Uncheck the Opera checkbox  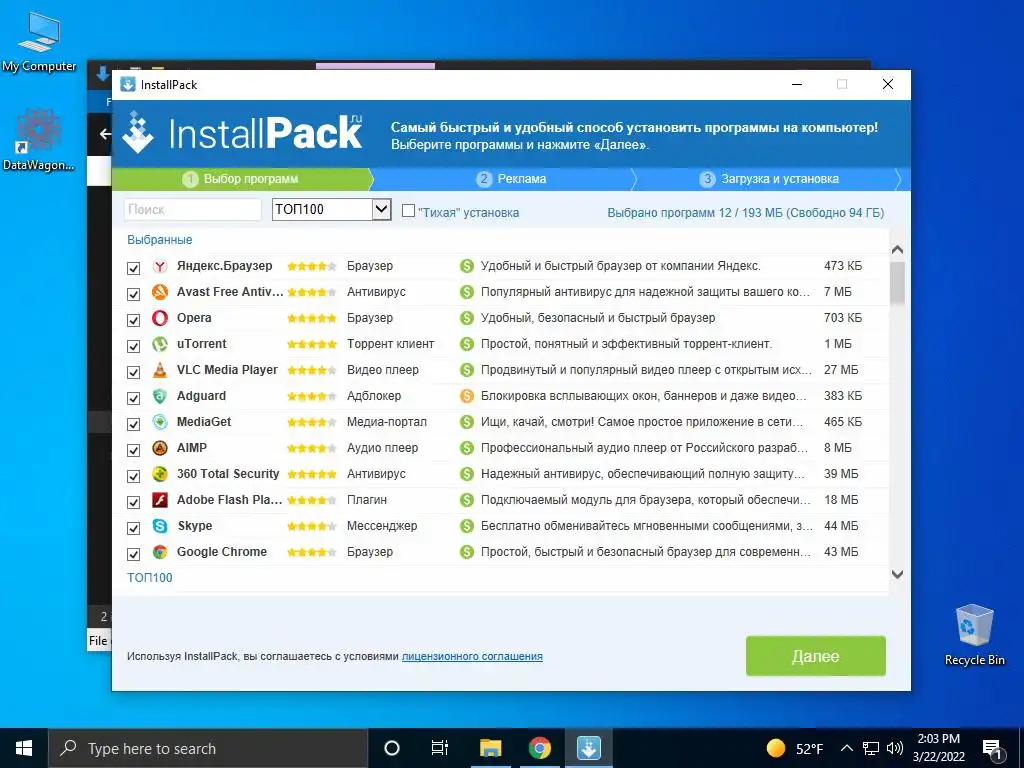pyautogui.click(x=133, y=320)
